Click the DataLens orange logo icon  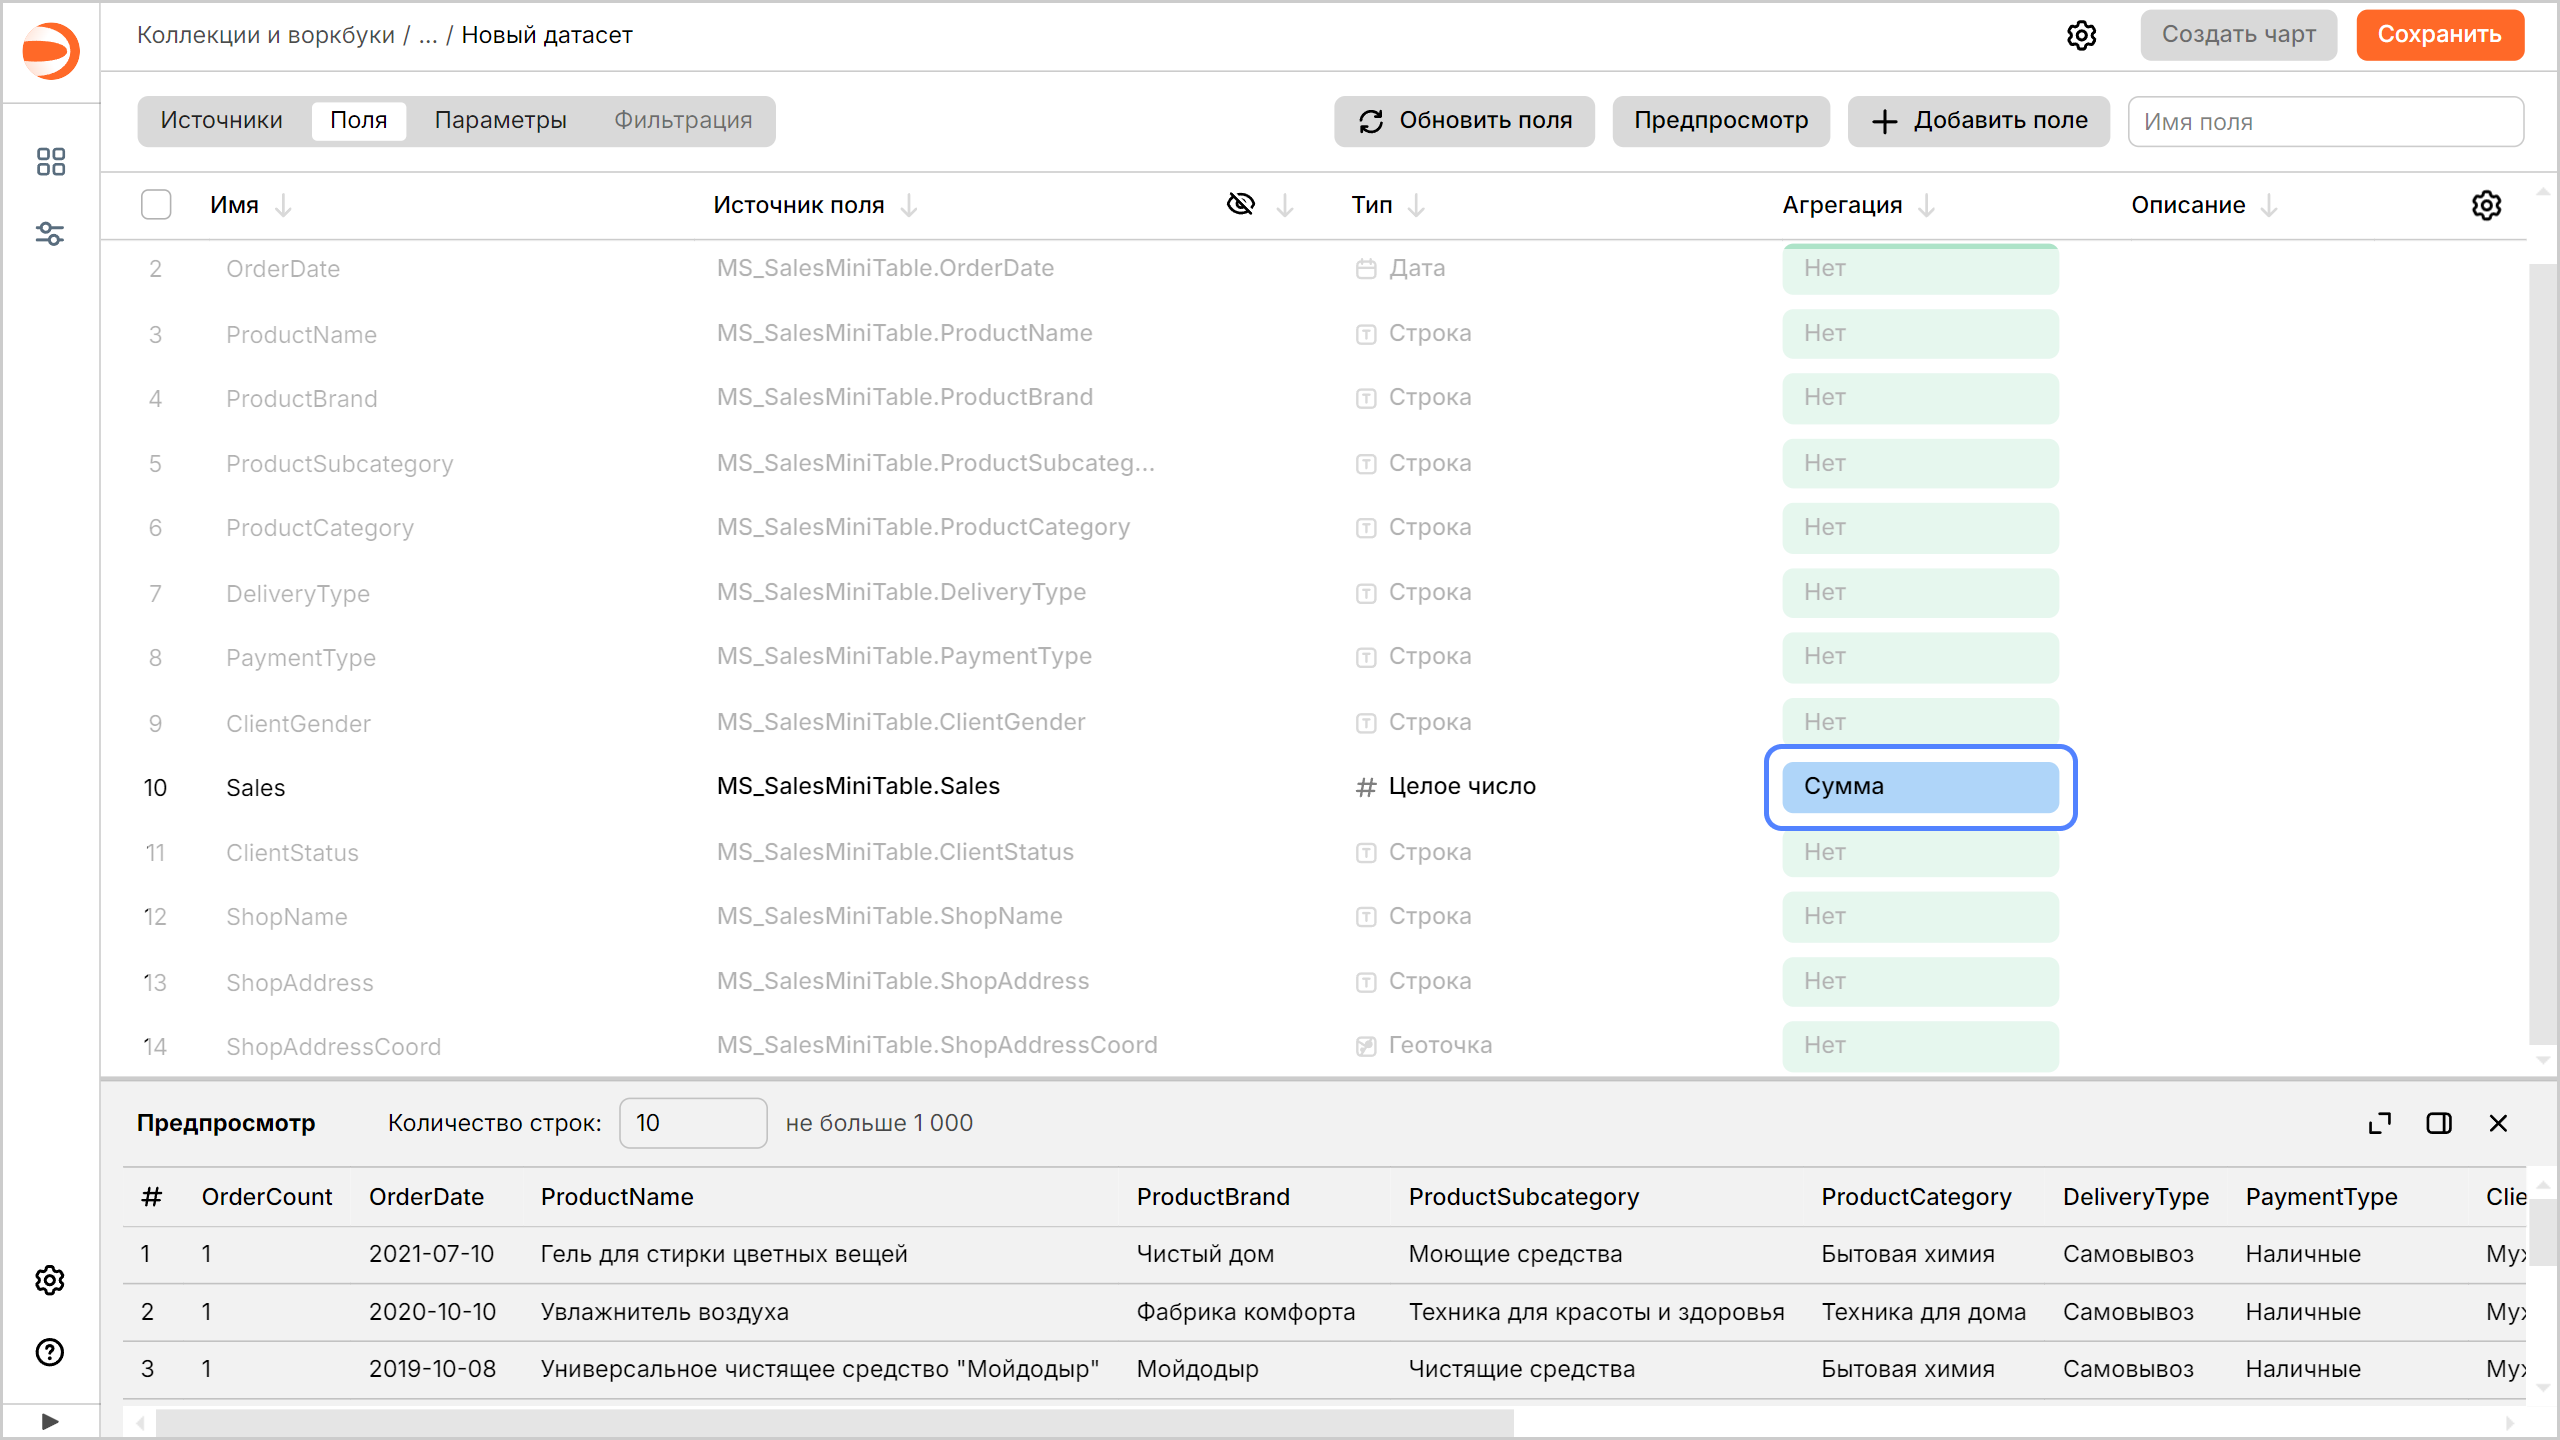50,50
